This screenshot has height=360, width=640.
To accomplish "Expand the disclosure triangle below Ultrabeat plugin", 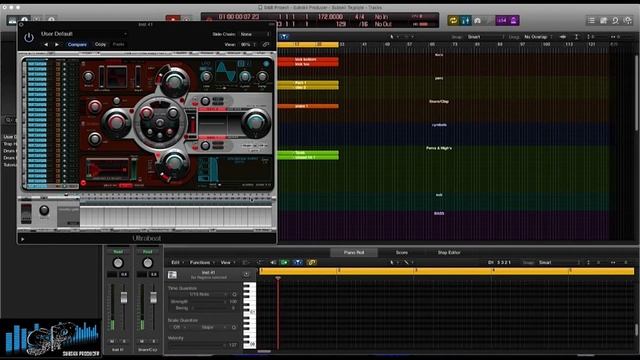I will 22,239.
